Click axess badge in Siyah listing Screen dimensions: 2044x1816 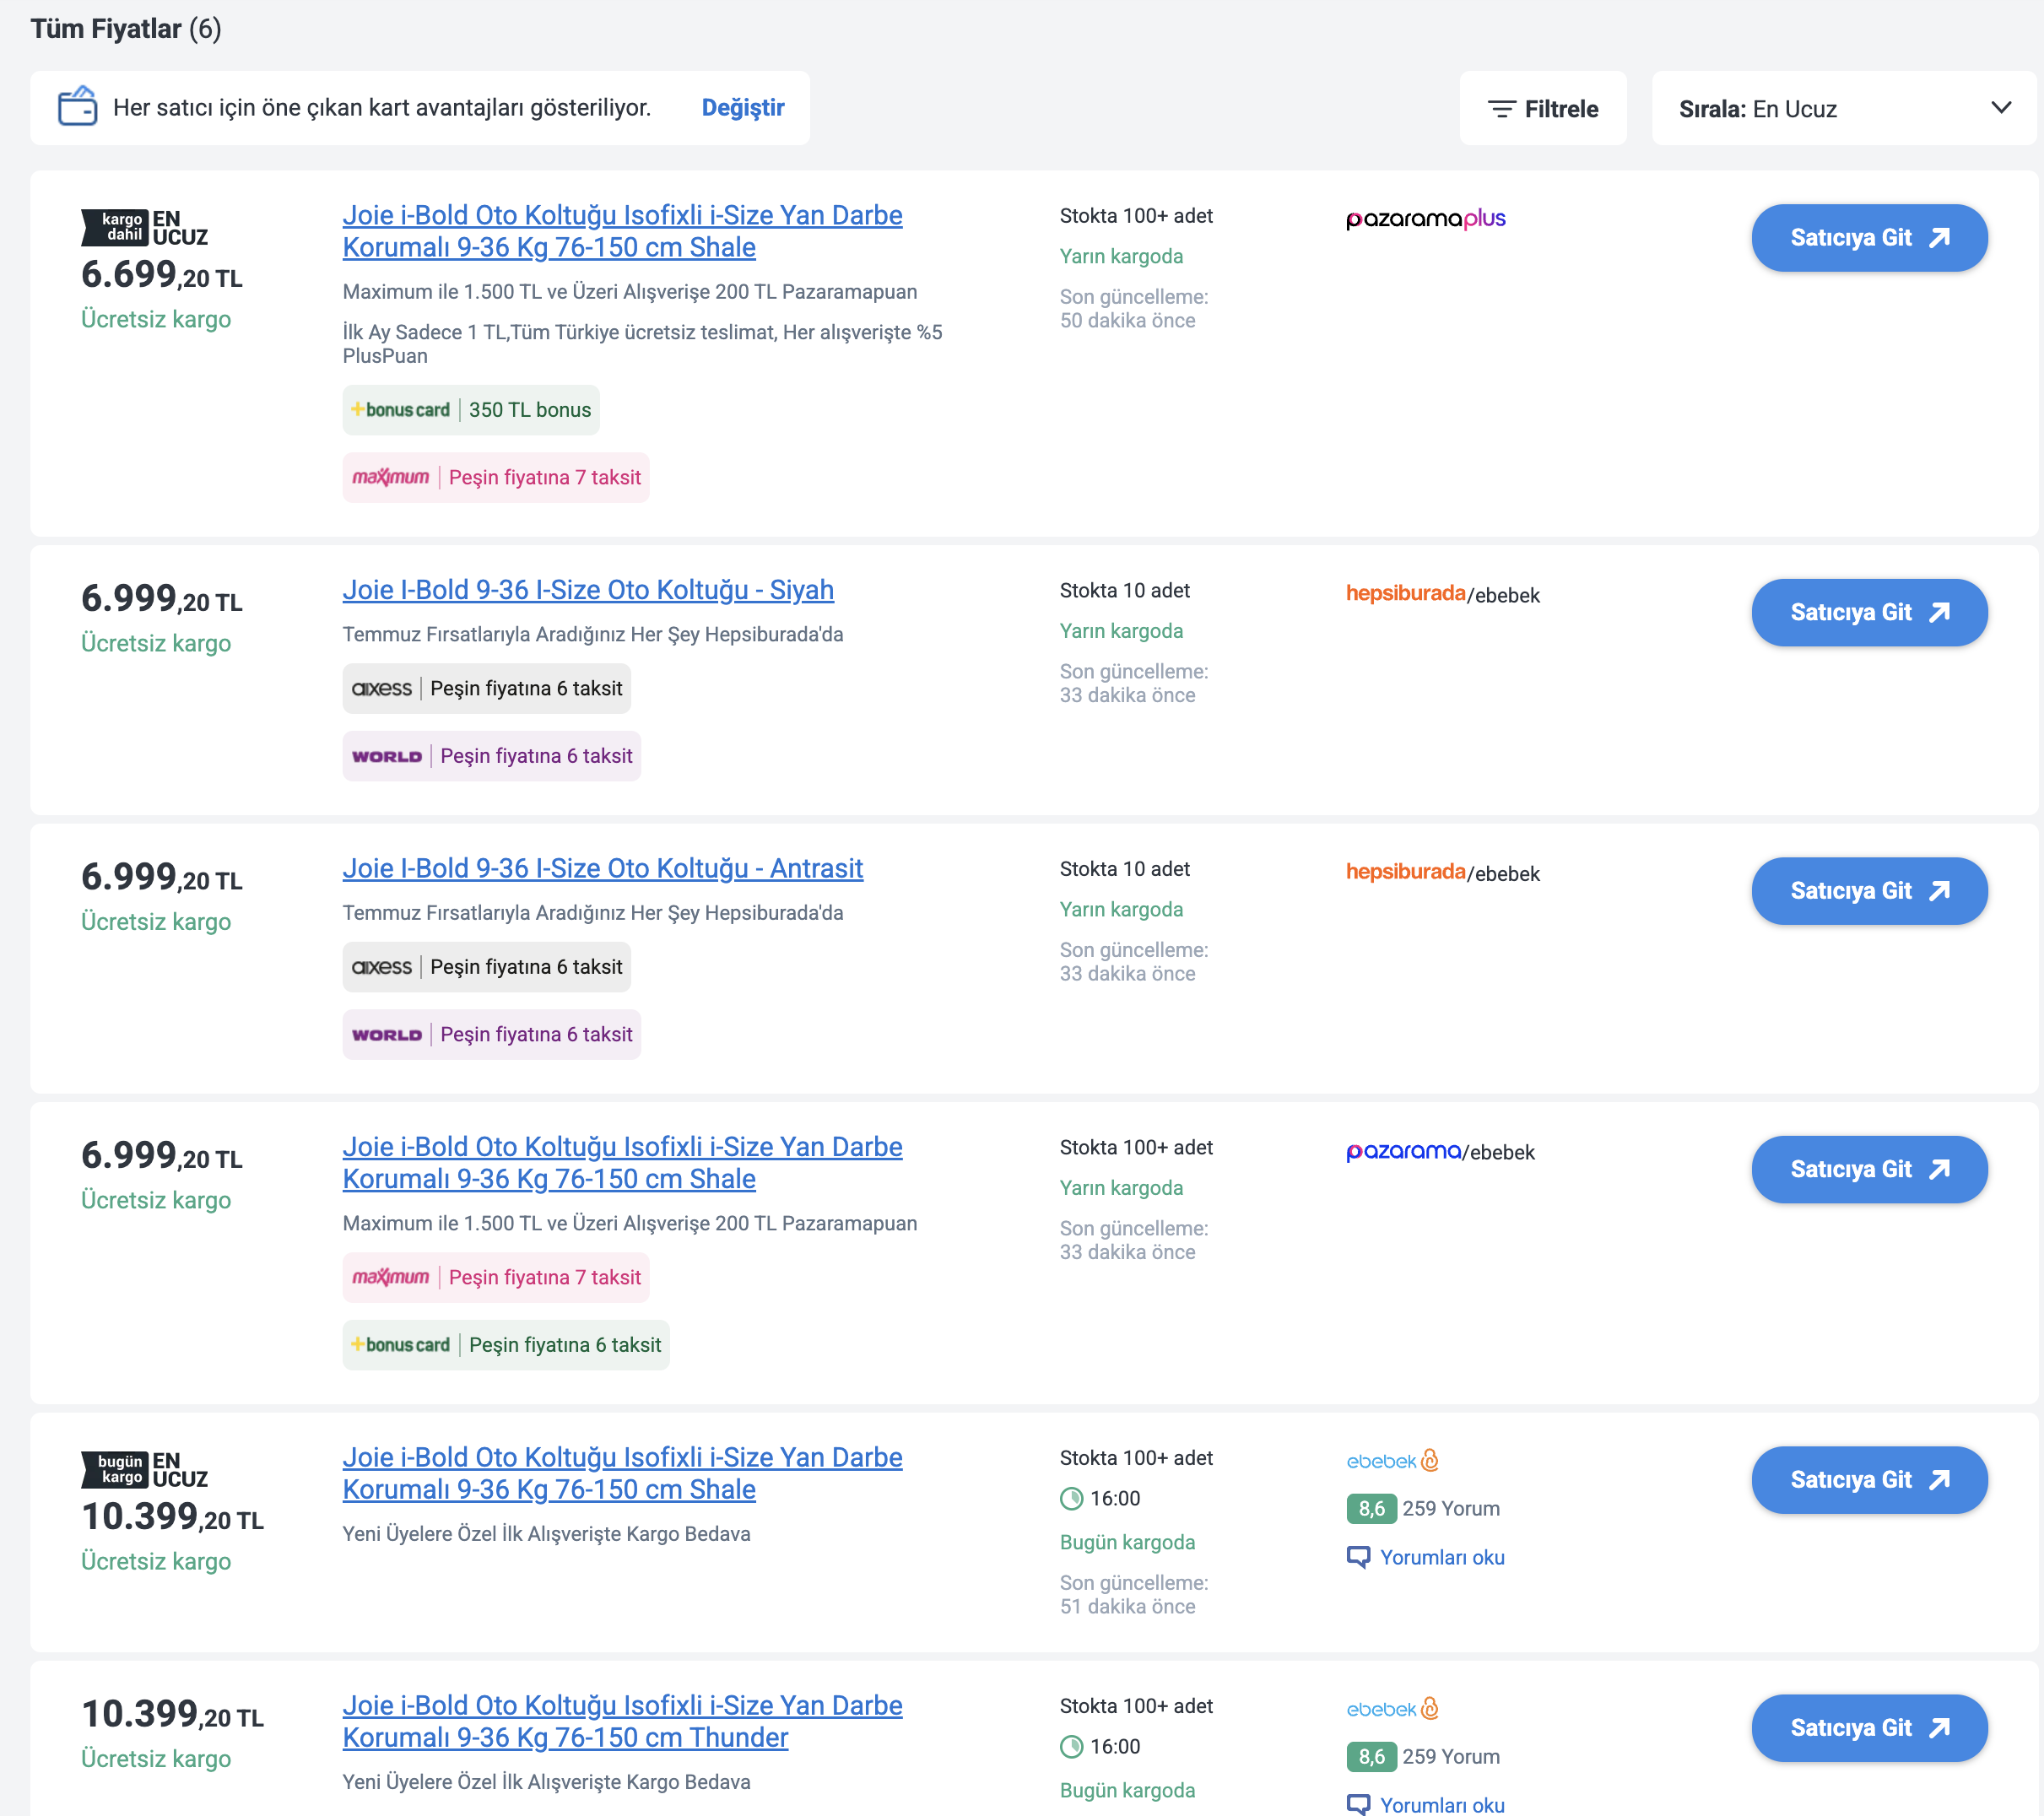coord(486,689)
